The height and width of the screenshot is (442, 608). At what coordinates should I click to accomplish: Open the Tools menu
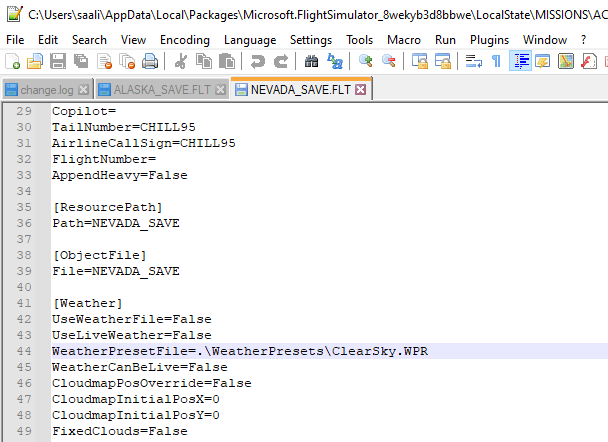click(x=359, y=40)
